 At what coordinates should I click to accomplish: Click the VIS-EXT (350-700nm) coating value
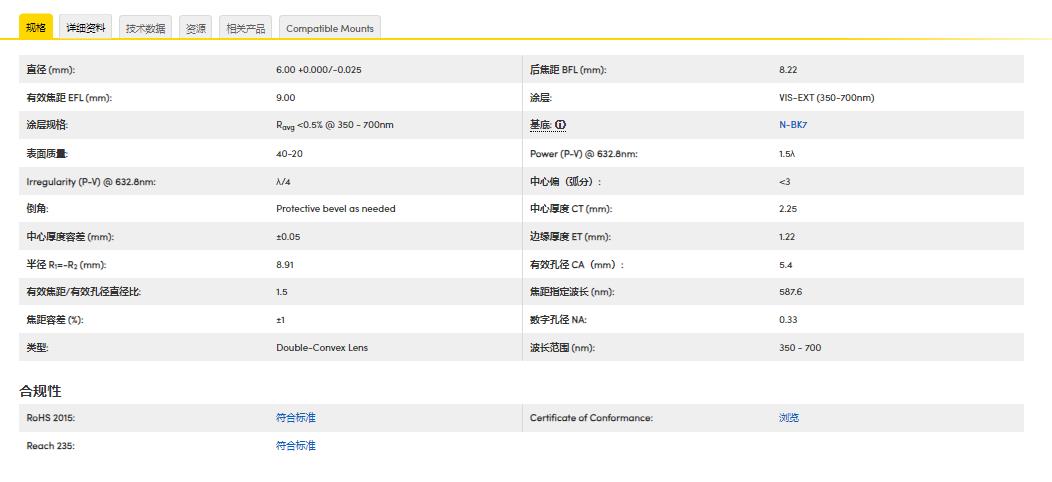tap(826, 98)
